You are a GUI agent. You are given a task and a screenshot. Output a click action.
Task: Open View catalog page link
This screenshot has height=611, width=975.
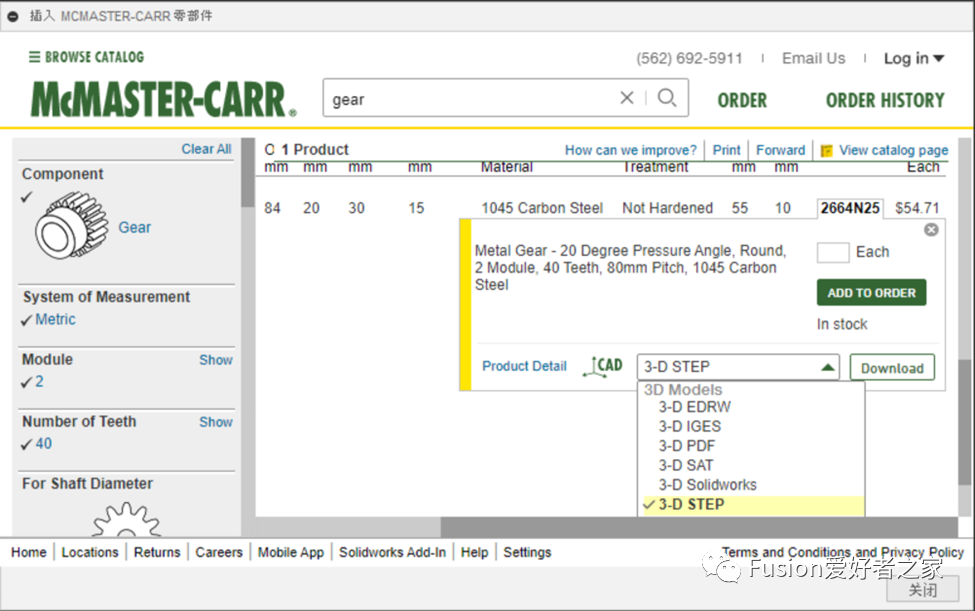pos(894,150)
